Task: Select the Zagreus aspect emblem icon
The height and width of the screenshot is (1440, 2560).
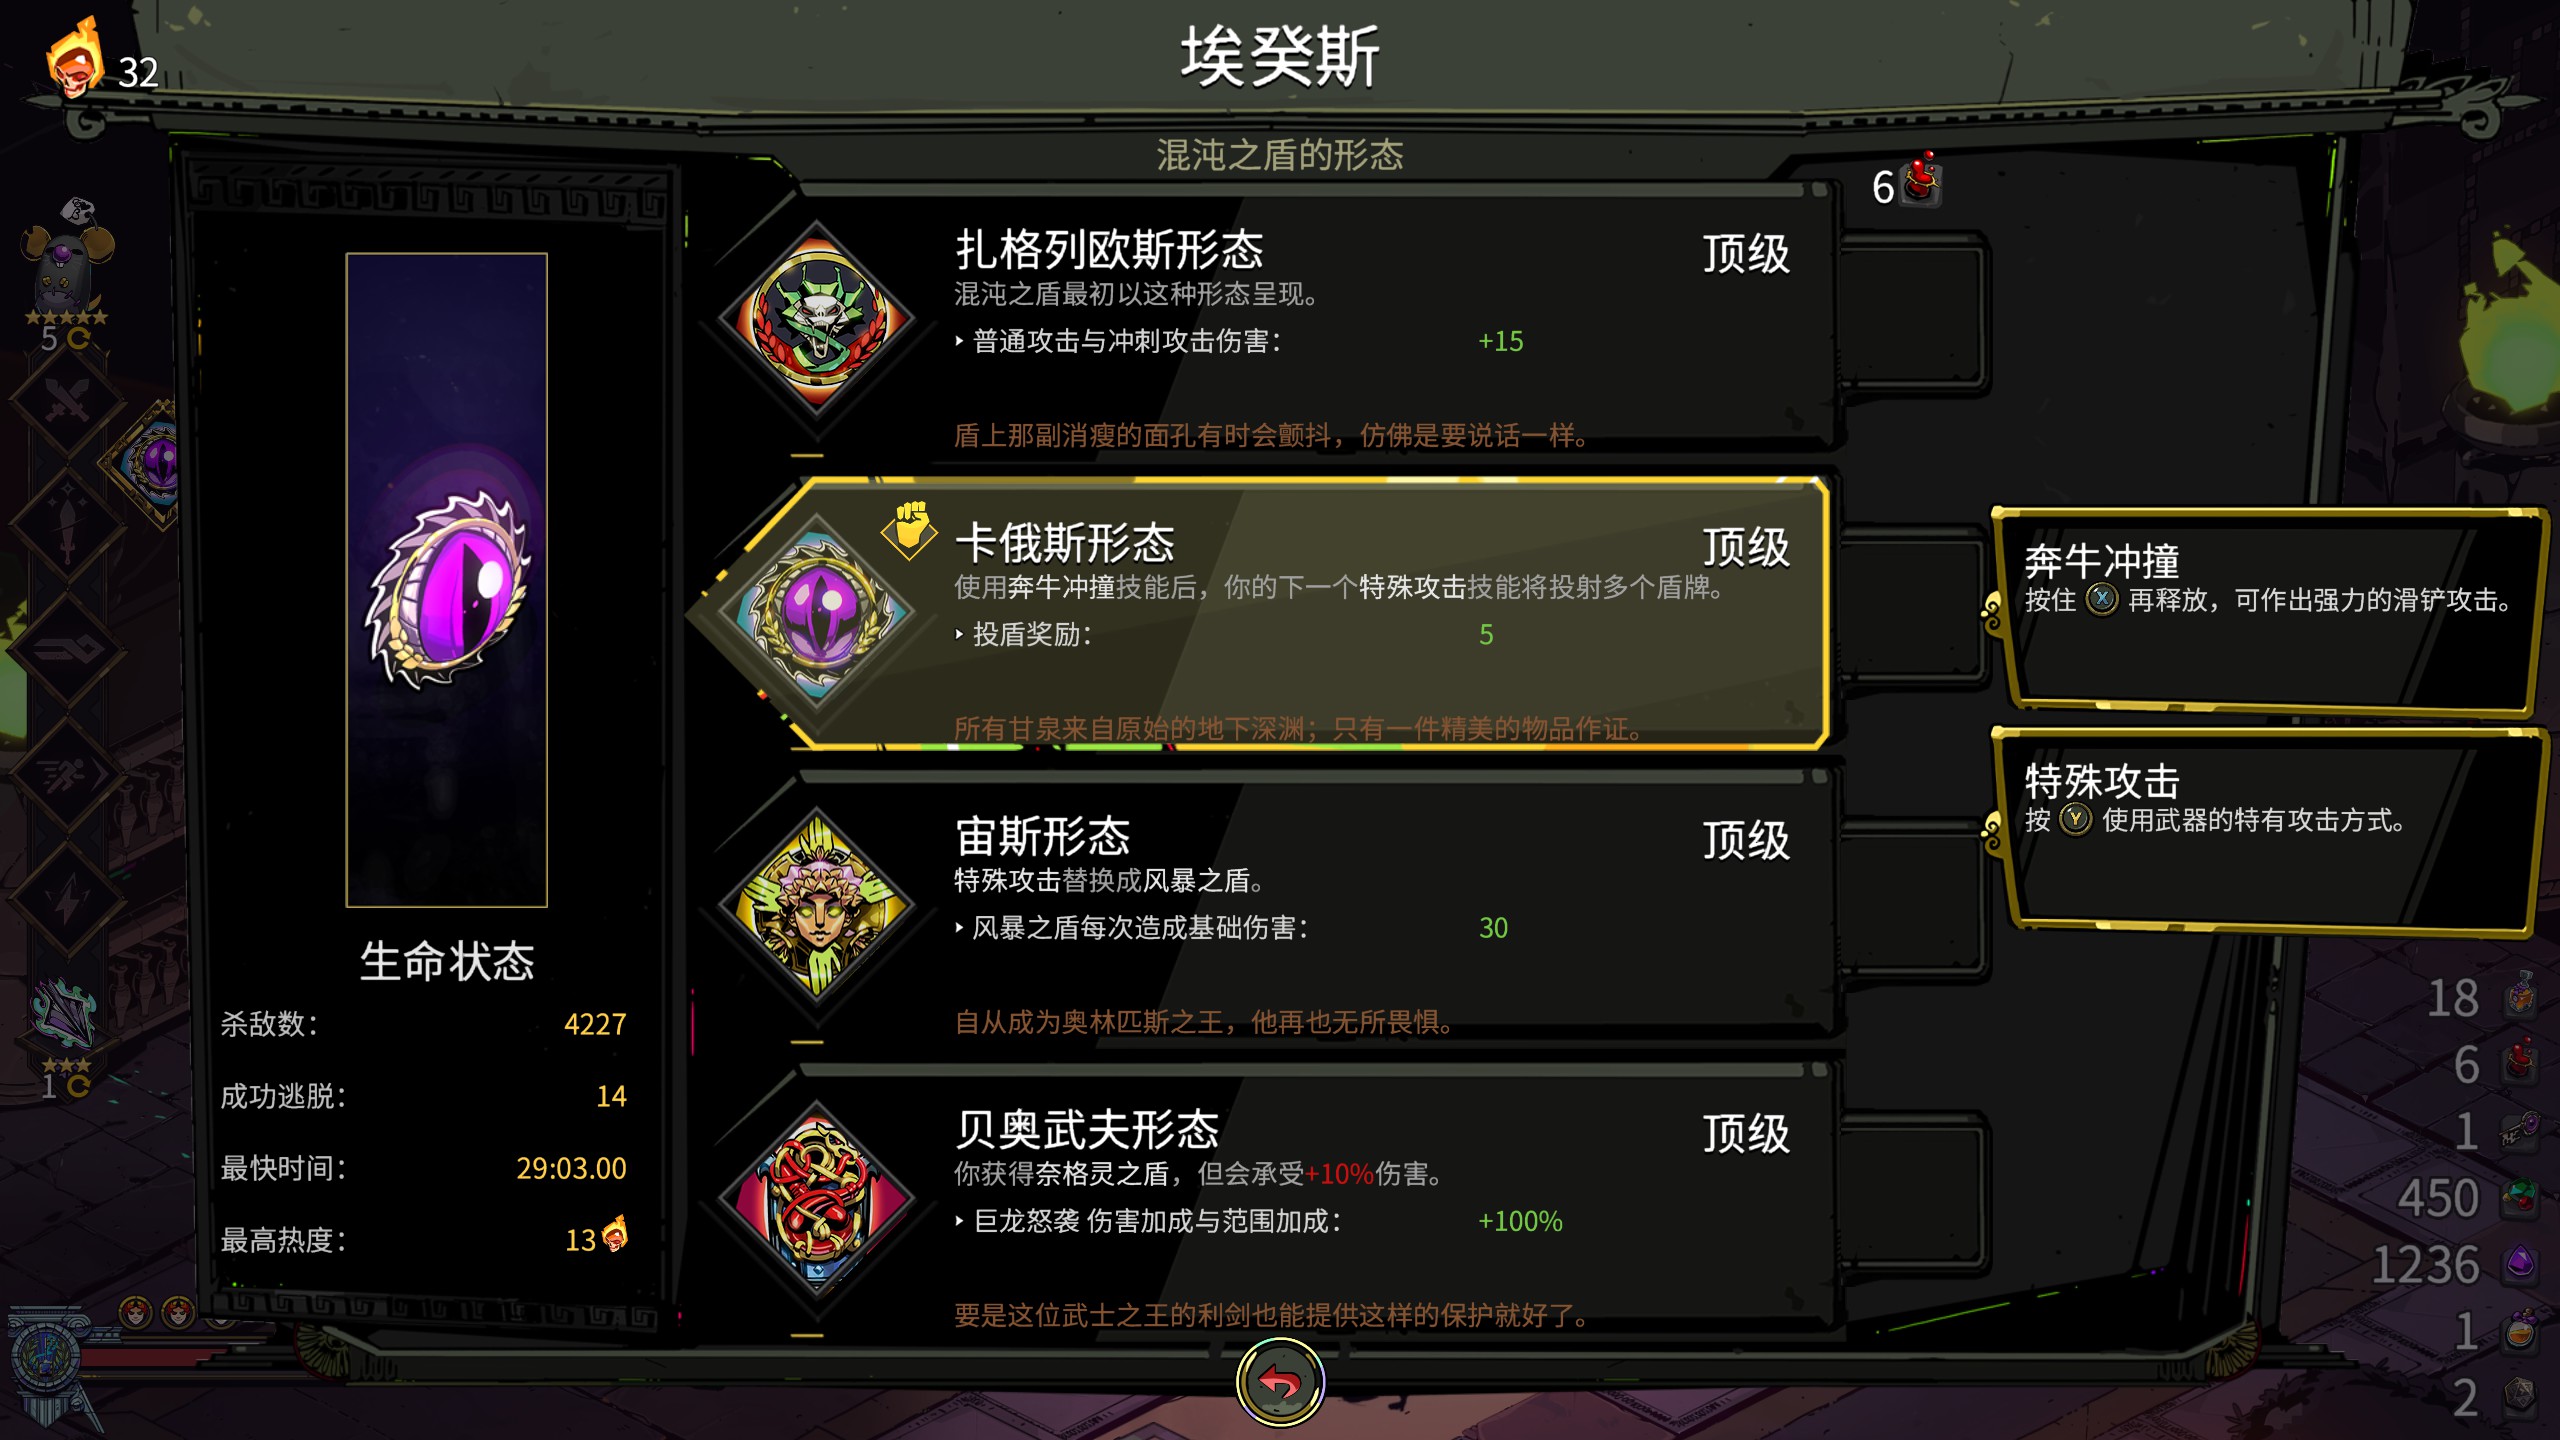Action: point(817,320)
